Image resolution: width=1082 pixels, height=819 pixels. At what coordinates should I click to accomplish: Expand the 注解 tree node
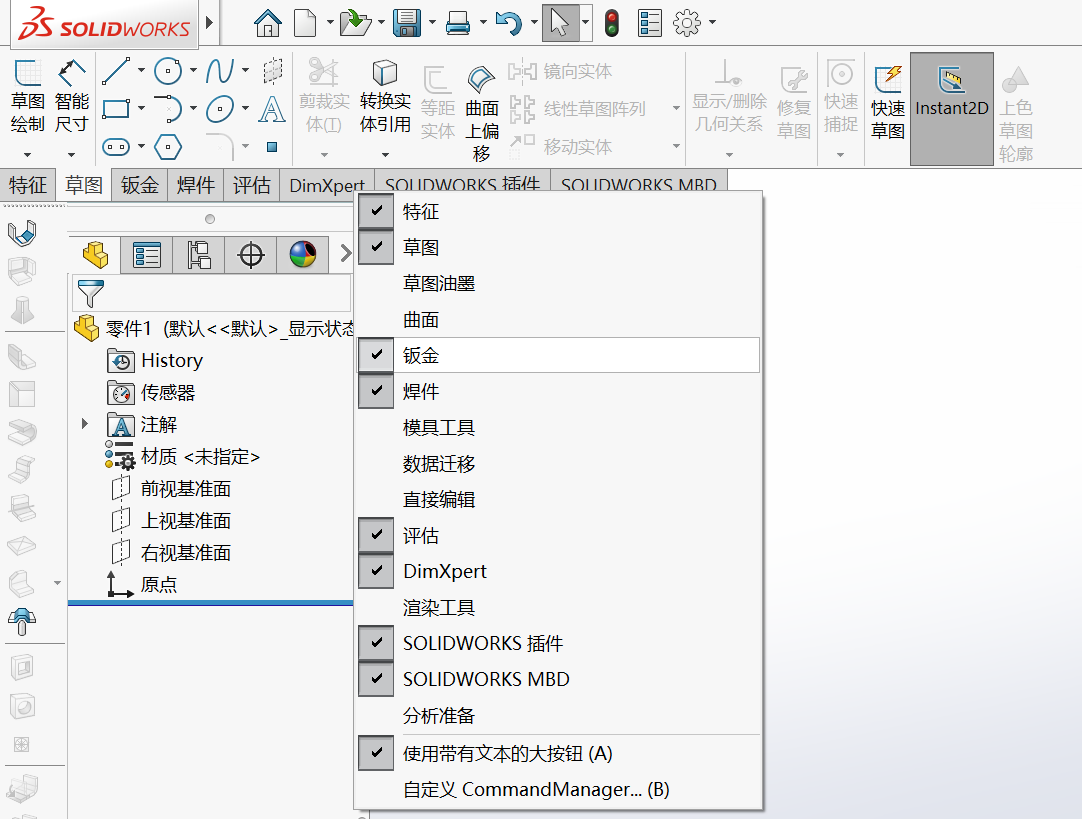pyautogui.click(x=85, y=424)
